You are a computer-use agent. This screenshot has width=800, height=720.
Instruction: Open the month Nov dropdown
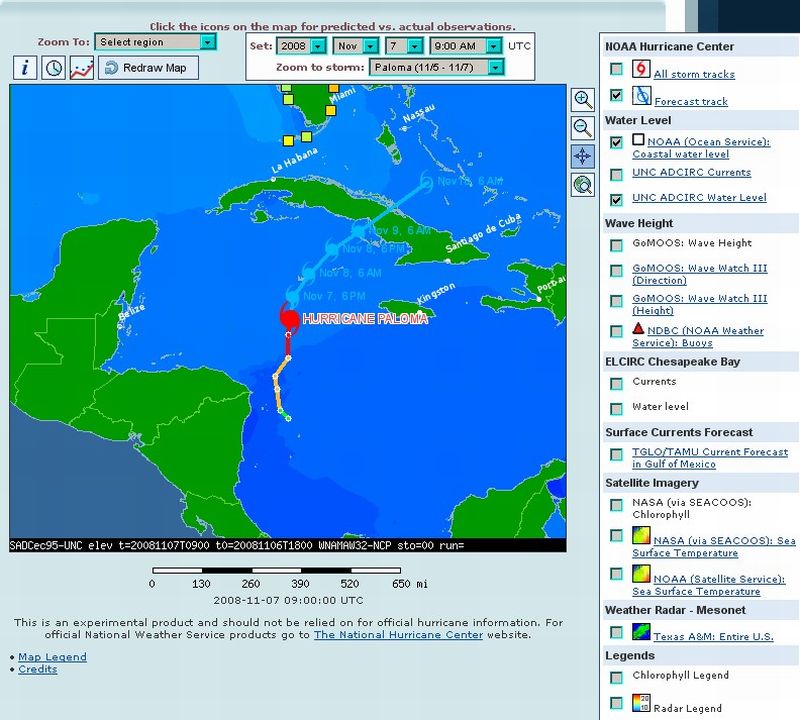[356, 46]
